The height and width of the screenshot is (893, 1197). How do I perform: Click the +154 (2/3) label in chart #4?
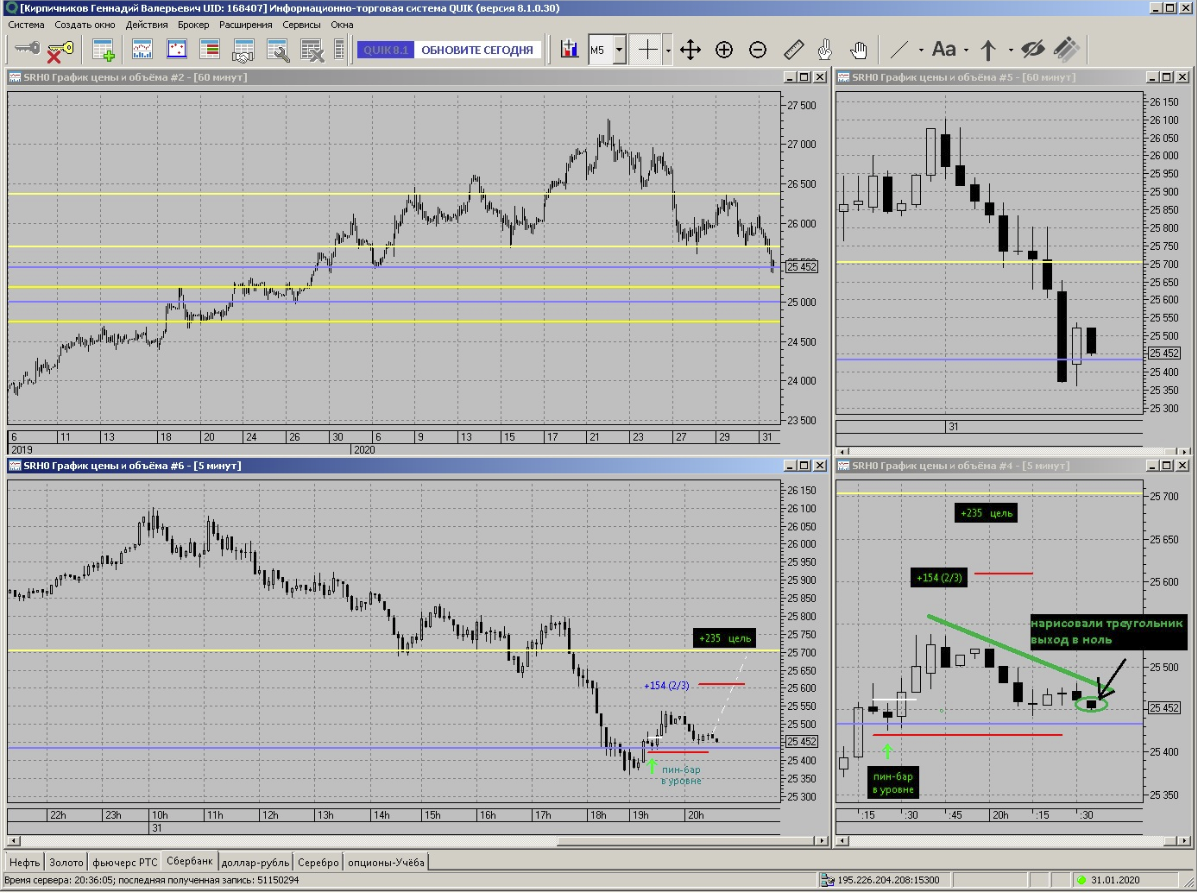click(939, 578)
